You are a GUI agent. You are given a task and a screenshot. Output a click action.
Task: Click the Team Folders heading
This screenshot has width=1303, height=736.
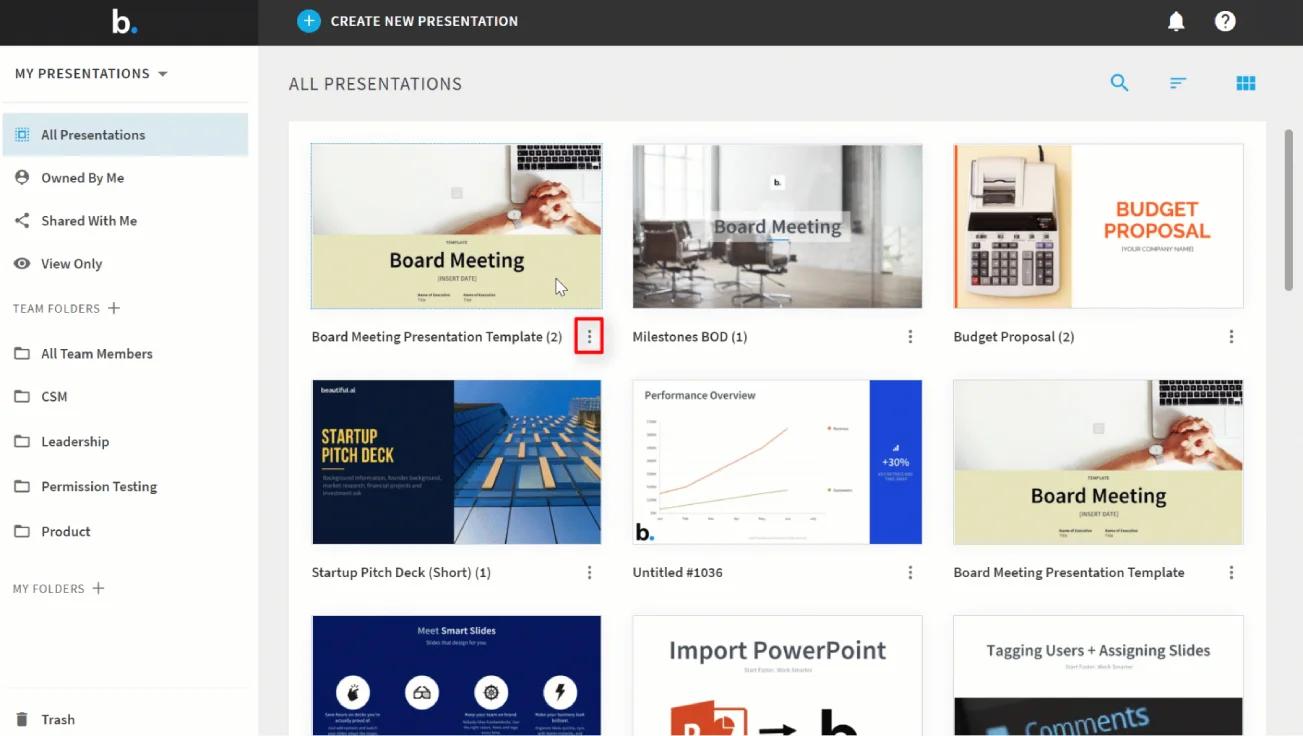click(56, 309)
